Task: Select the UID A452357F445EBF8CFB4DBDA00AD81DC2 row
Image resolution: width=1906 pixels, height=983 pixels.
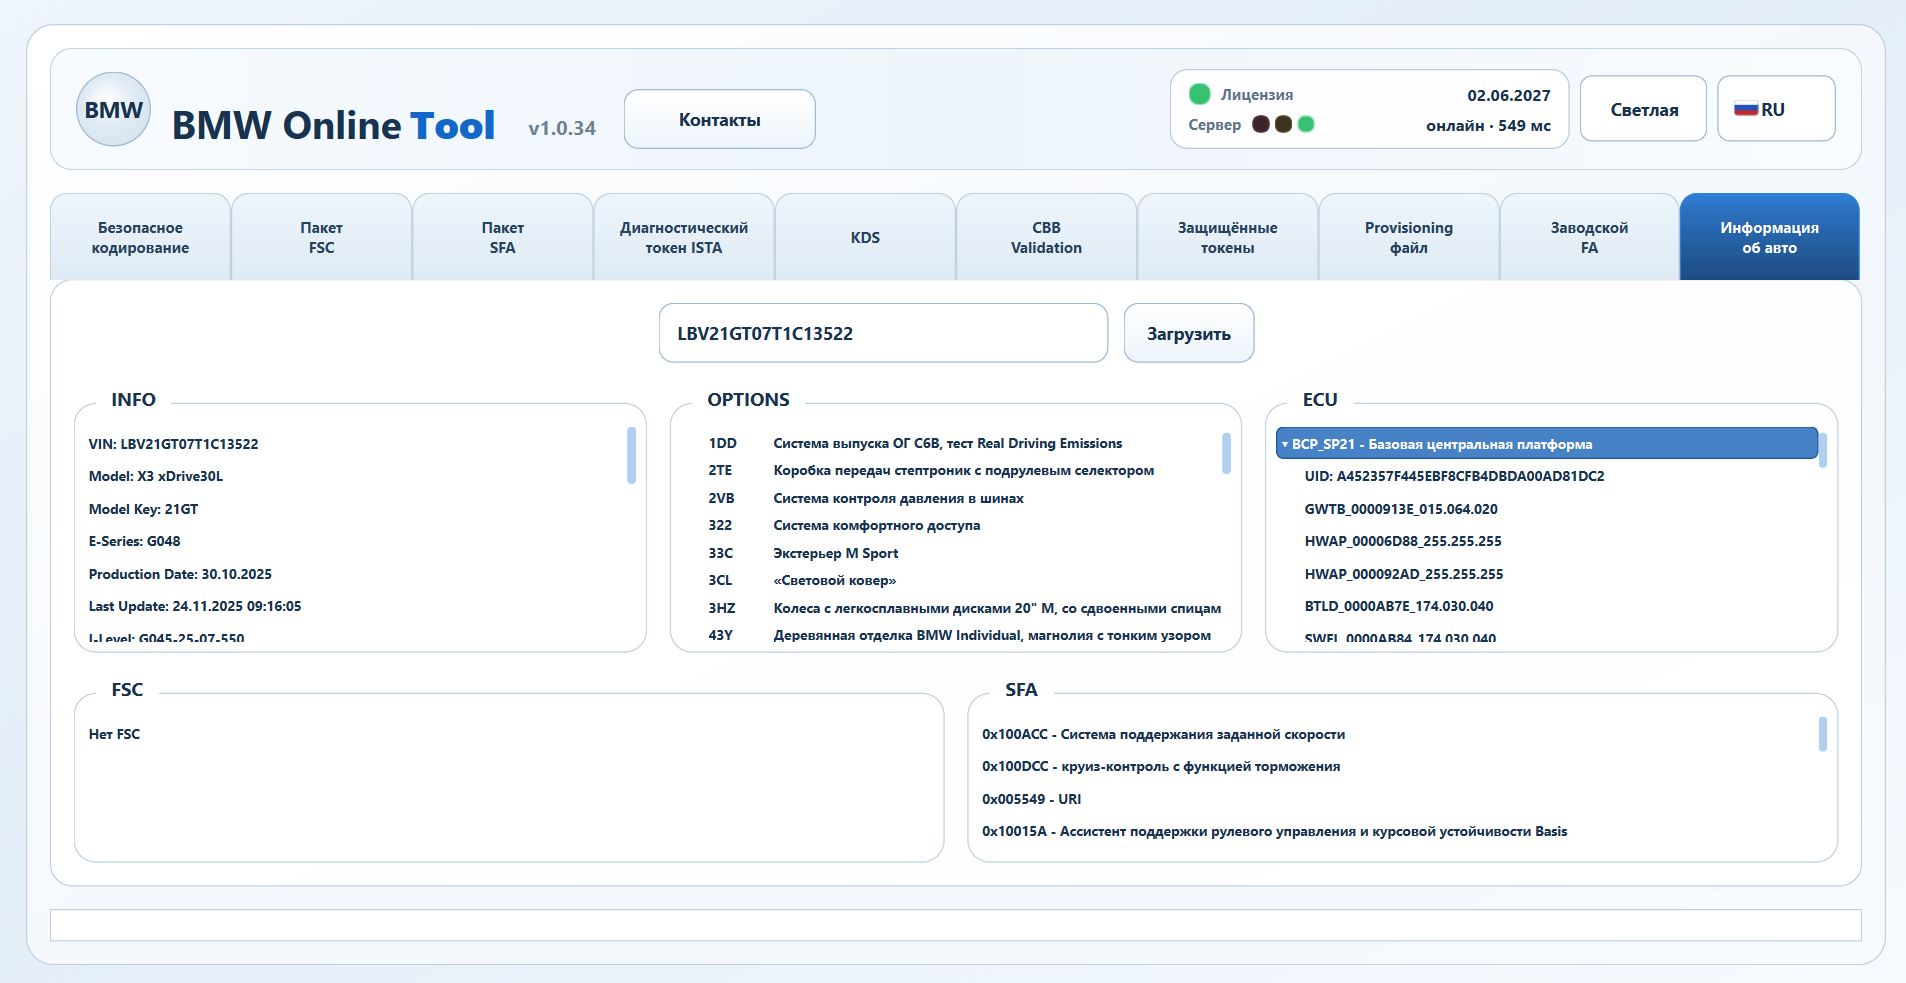Action: (x=1454, y=476)
